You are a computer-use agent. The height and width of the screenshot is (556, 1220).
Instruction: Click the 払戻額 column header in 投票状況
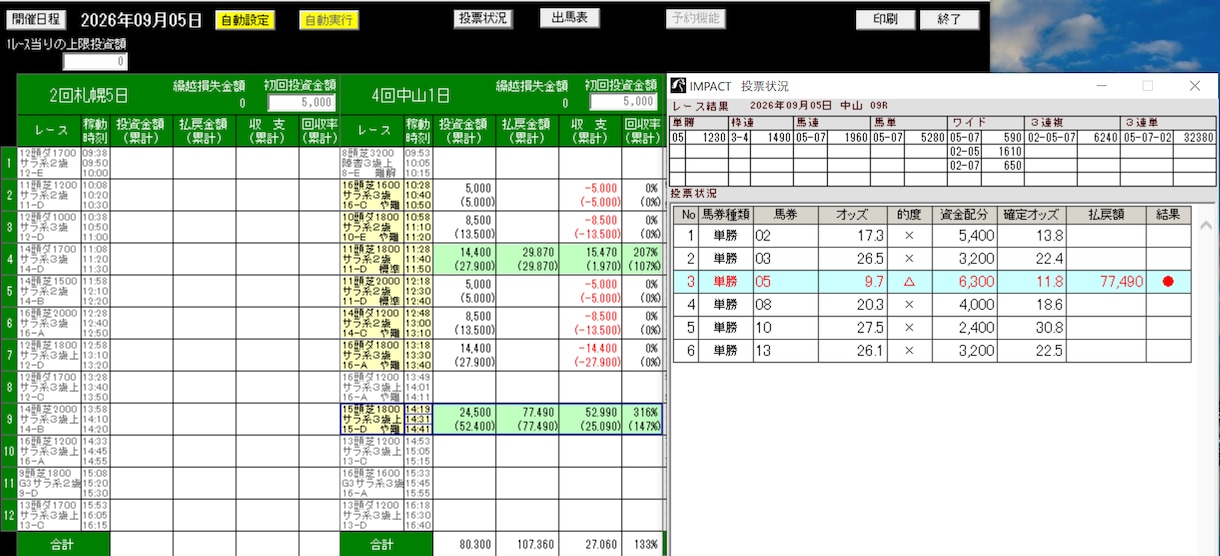(1106, 214)
